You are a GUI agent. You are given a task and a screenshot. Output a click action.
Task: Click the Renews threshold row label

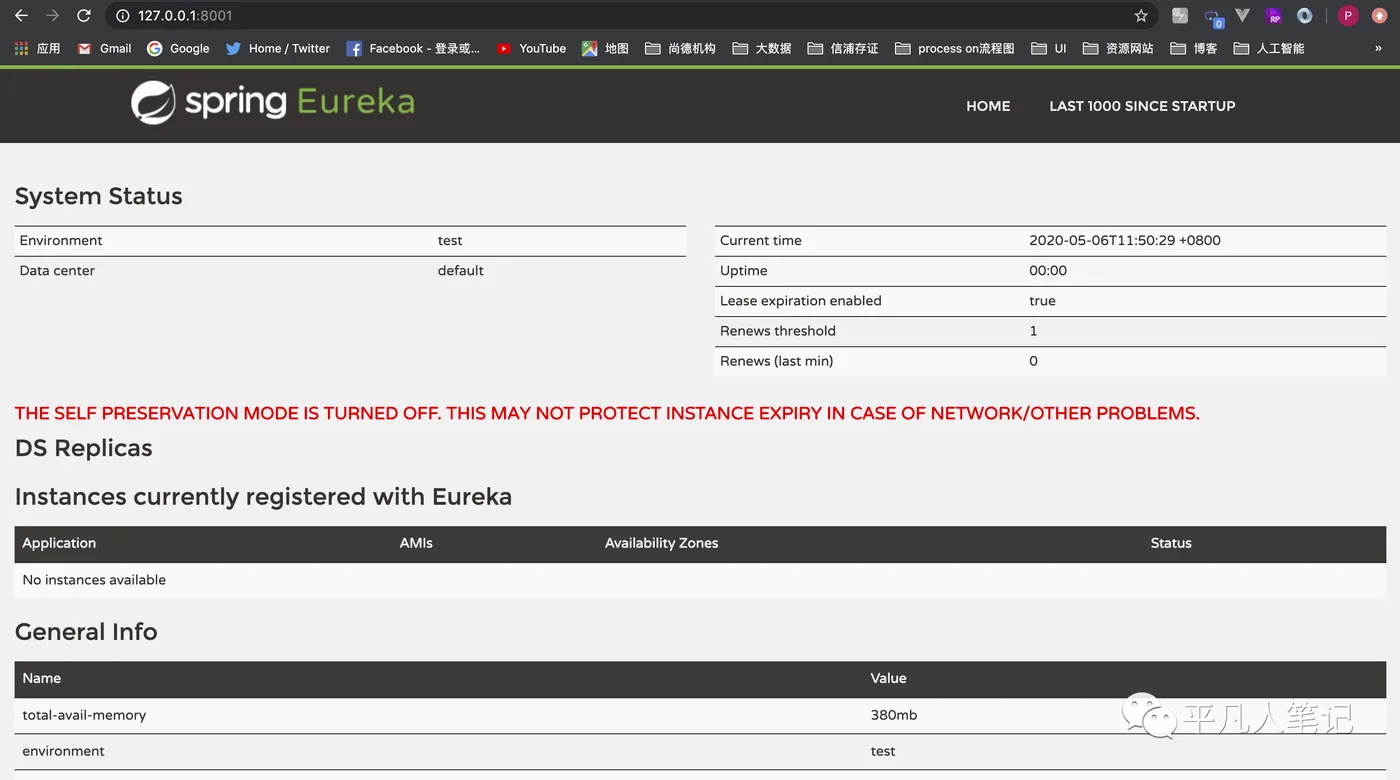(x=778, y=331)
